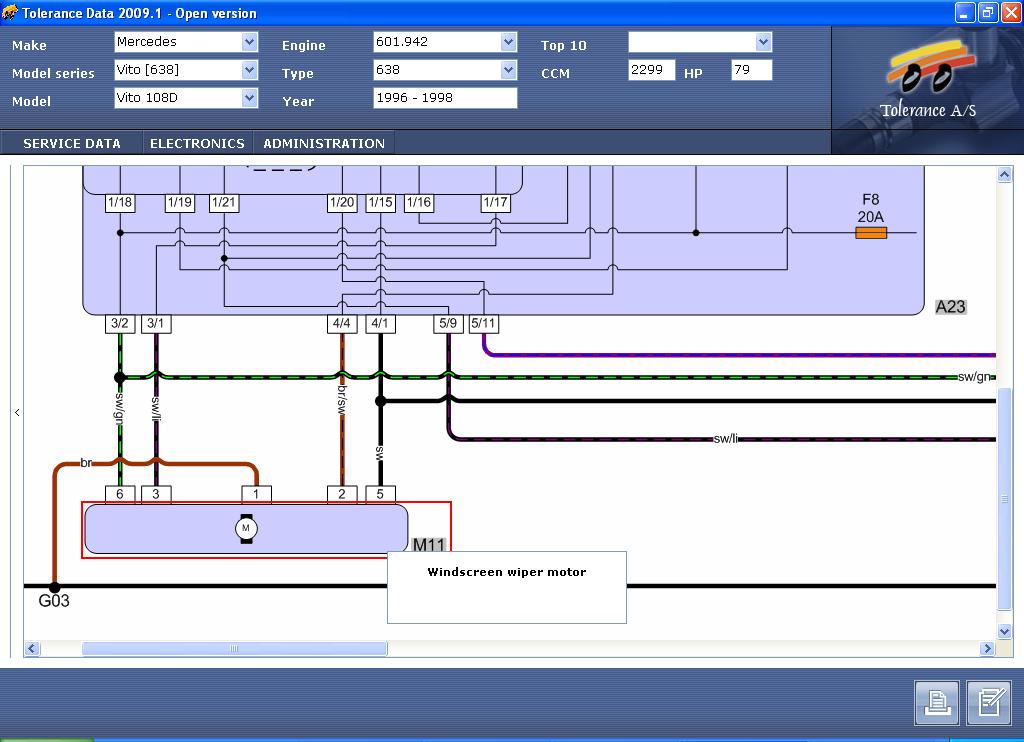Click connector pin 5/11

[x=484, y=323]
